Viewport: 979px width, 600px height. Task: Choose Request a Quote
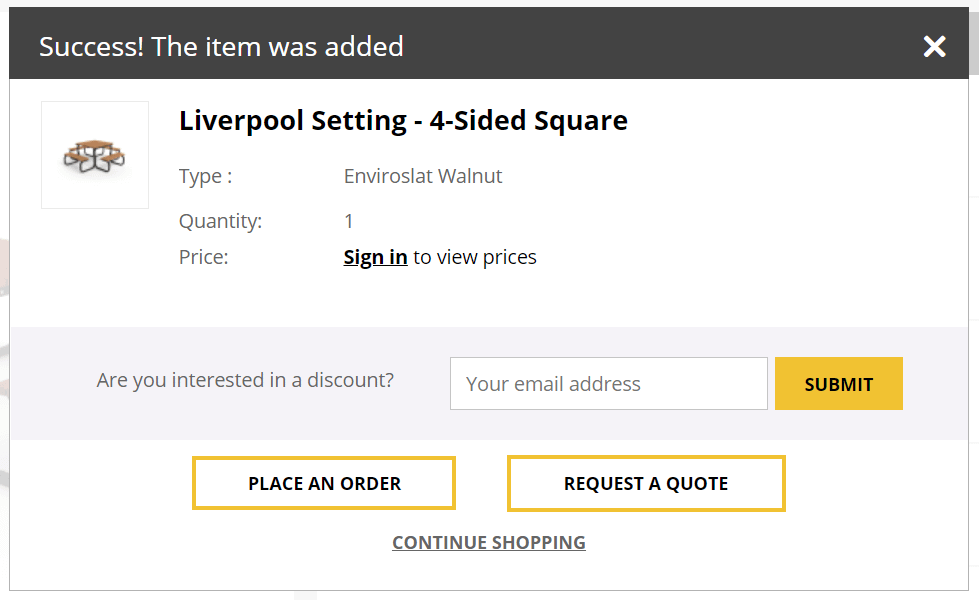click(x=646, y=483)
